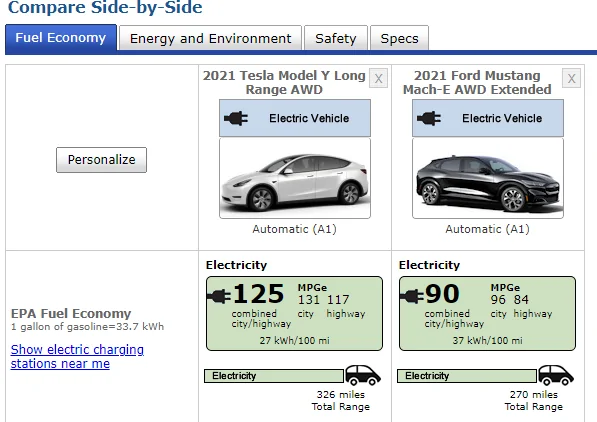Click 1 gallon of gasoline=33.7 kWh note
Screen dimensions: 597x422
[88, 327]
